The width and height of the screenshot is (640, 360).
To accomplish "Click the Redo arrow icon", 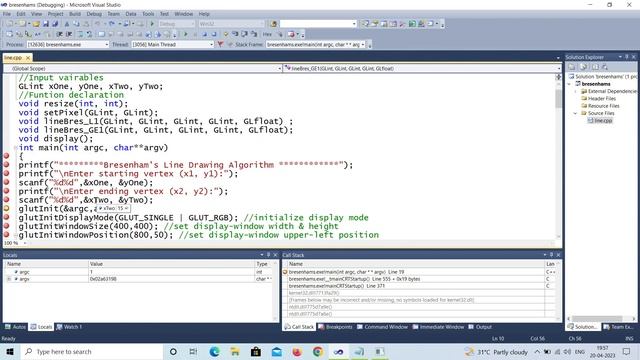I will click(111, 24).
